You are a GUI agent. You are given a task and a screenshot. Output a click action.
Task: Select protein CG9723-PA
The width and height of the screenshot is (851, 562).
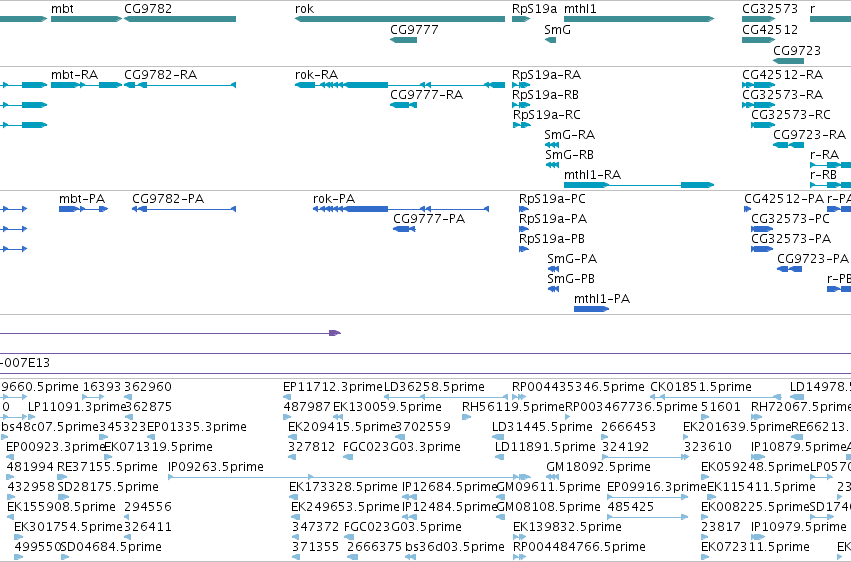(x=790, y=269)
